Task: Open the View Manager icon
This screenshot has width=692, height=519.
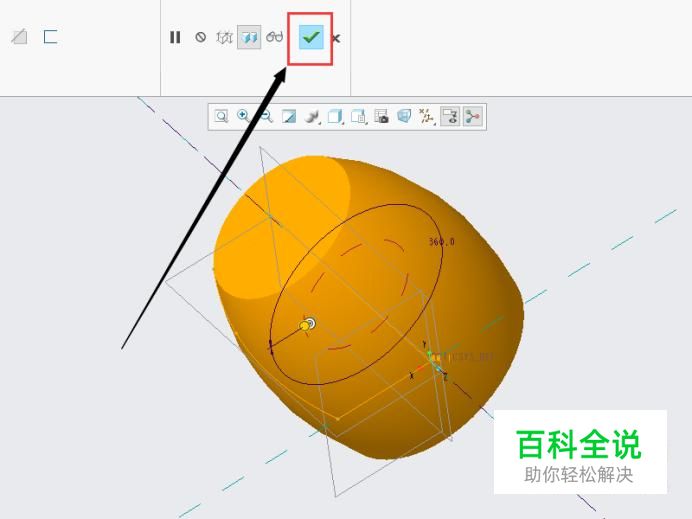Action: coord(358,117)
